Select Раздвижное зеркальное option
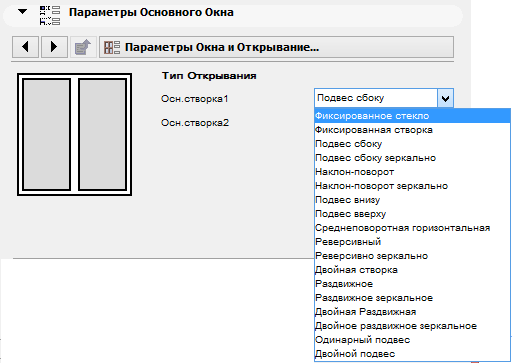The width and height of the screenshot is (512, 363). (x=412, y=298)
